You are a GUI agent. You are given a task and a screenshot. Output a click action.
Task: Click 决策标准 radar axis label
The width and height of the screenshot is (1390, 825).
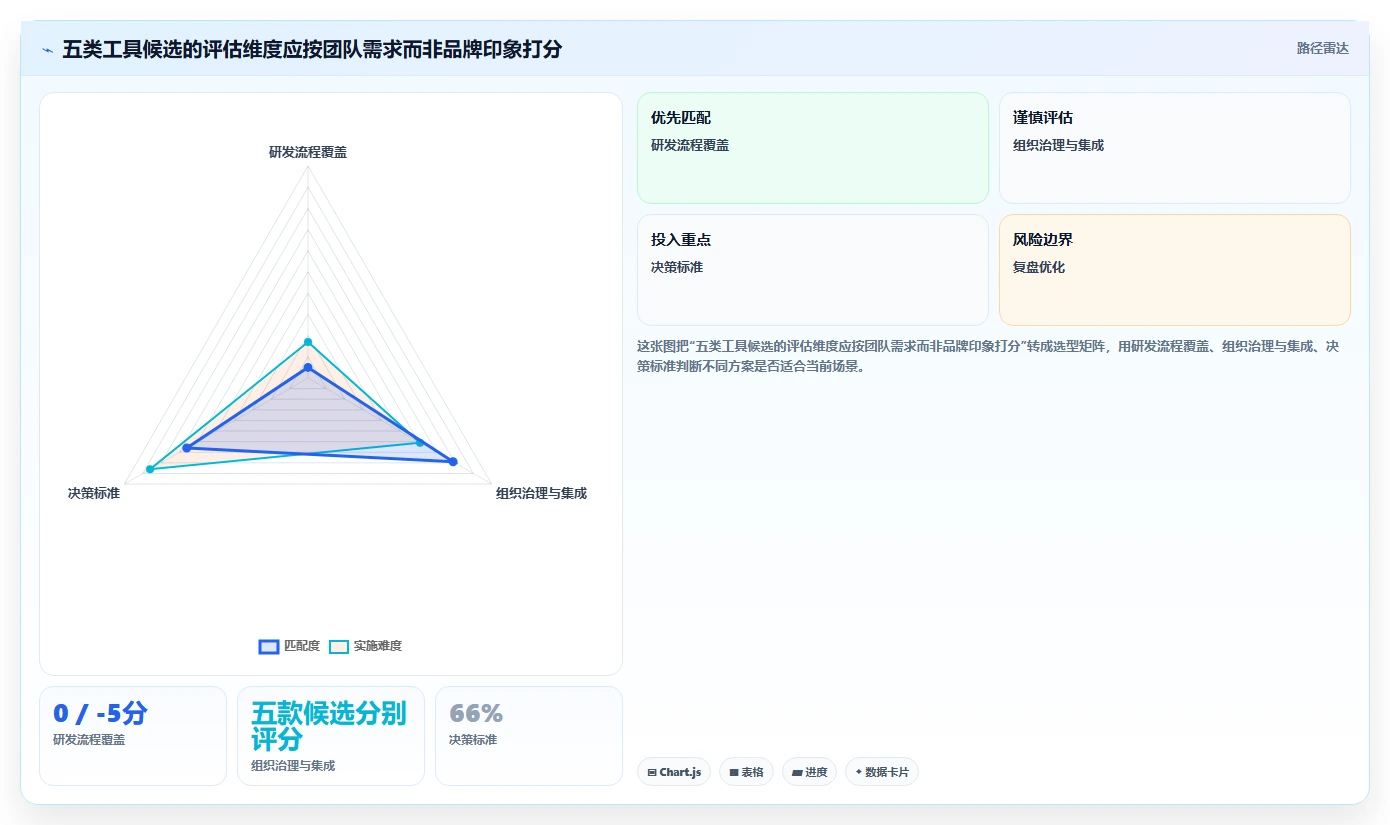(x=94, y=493)
